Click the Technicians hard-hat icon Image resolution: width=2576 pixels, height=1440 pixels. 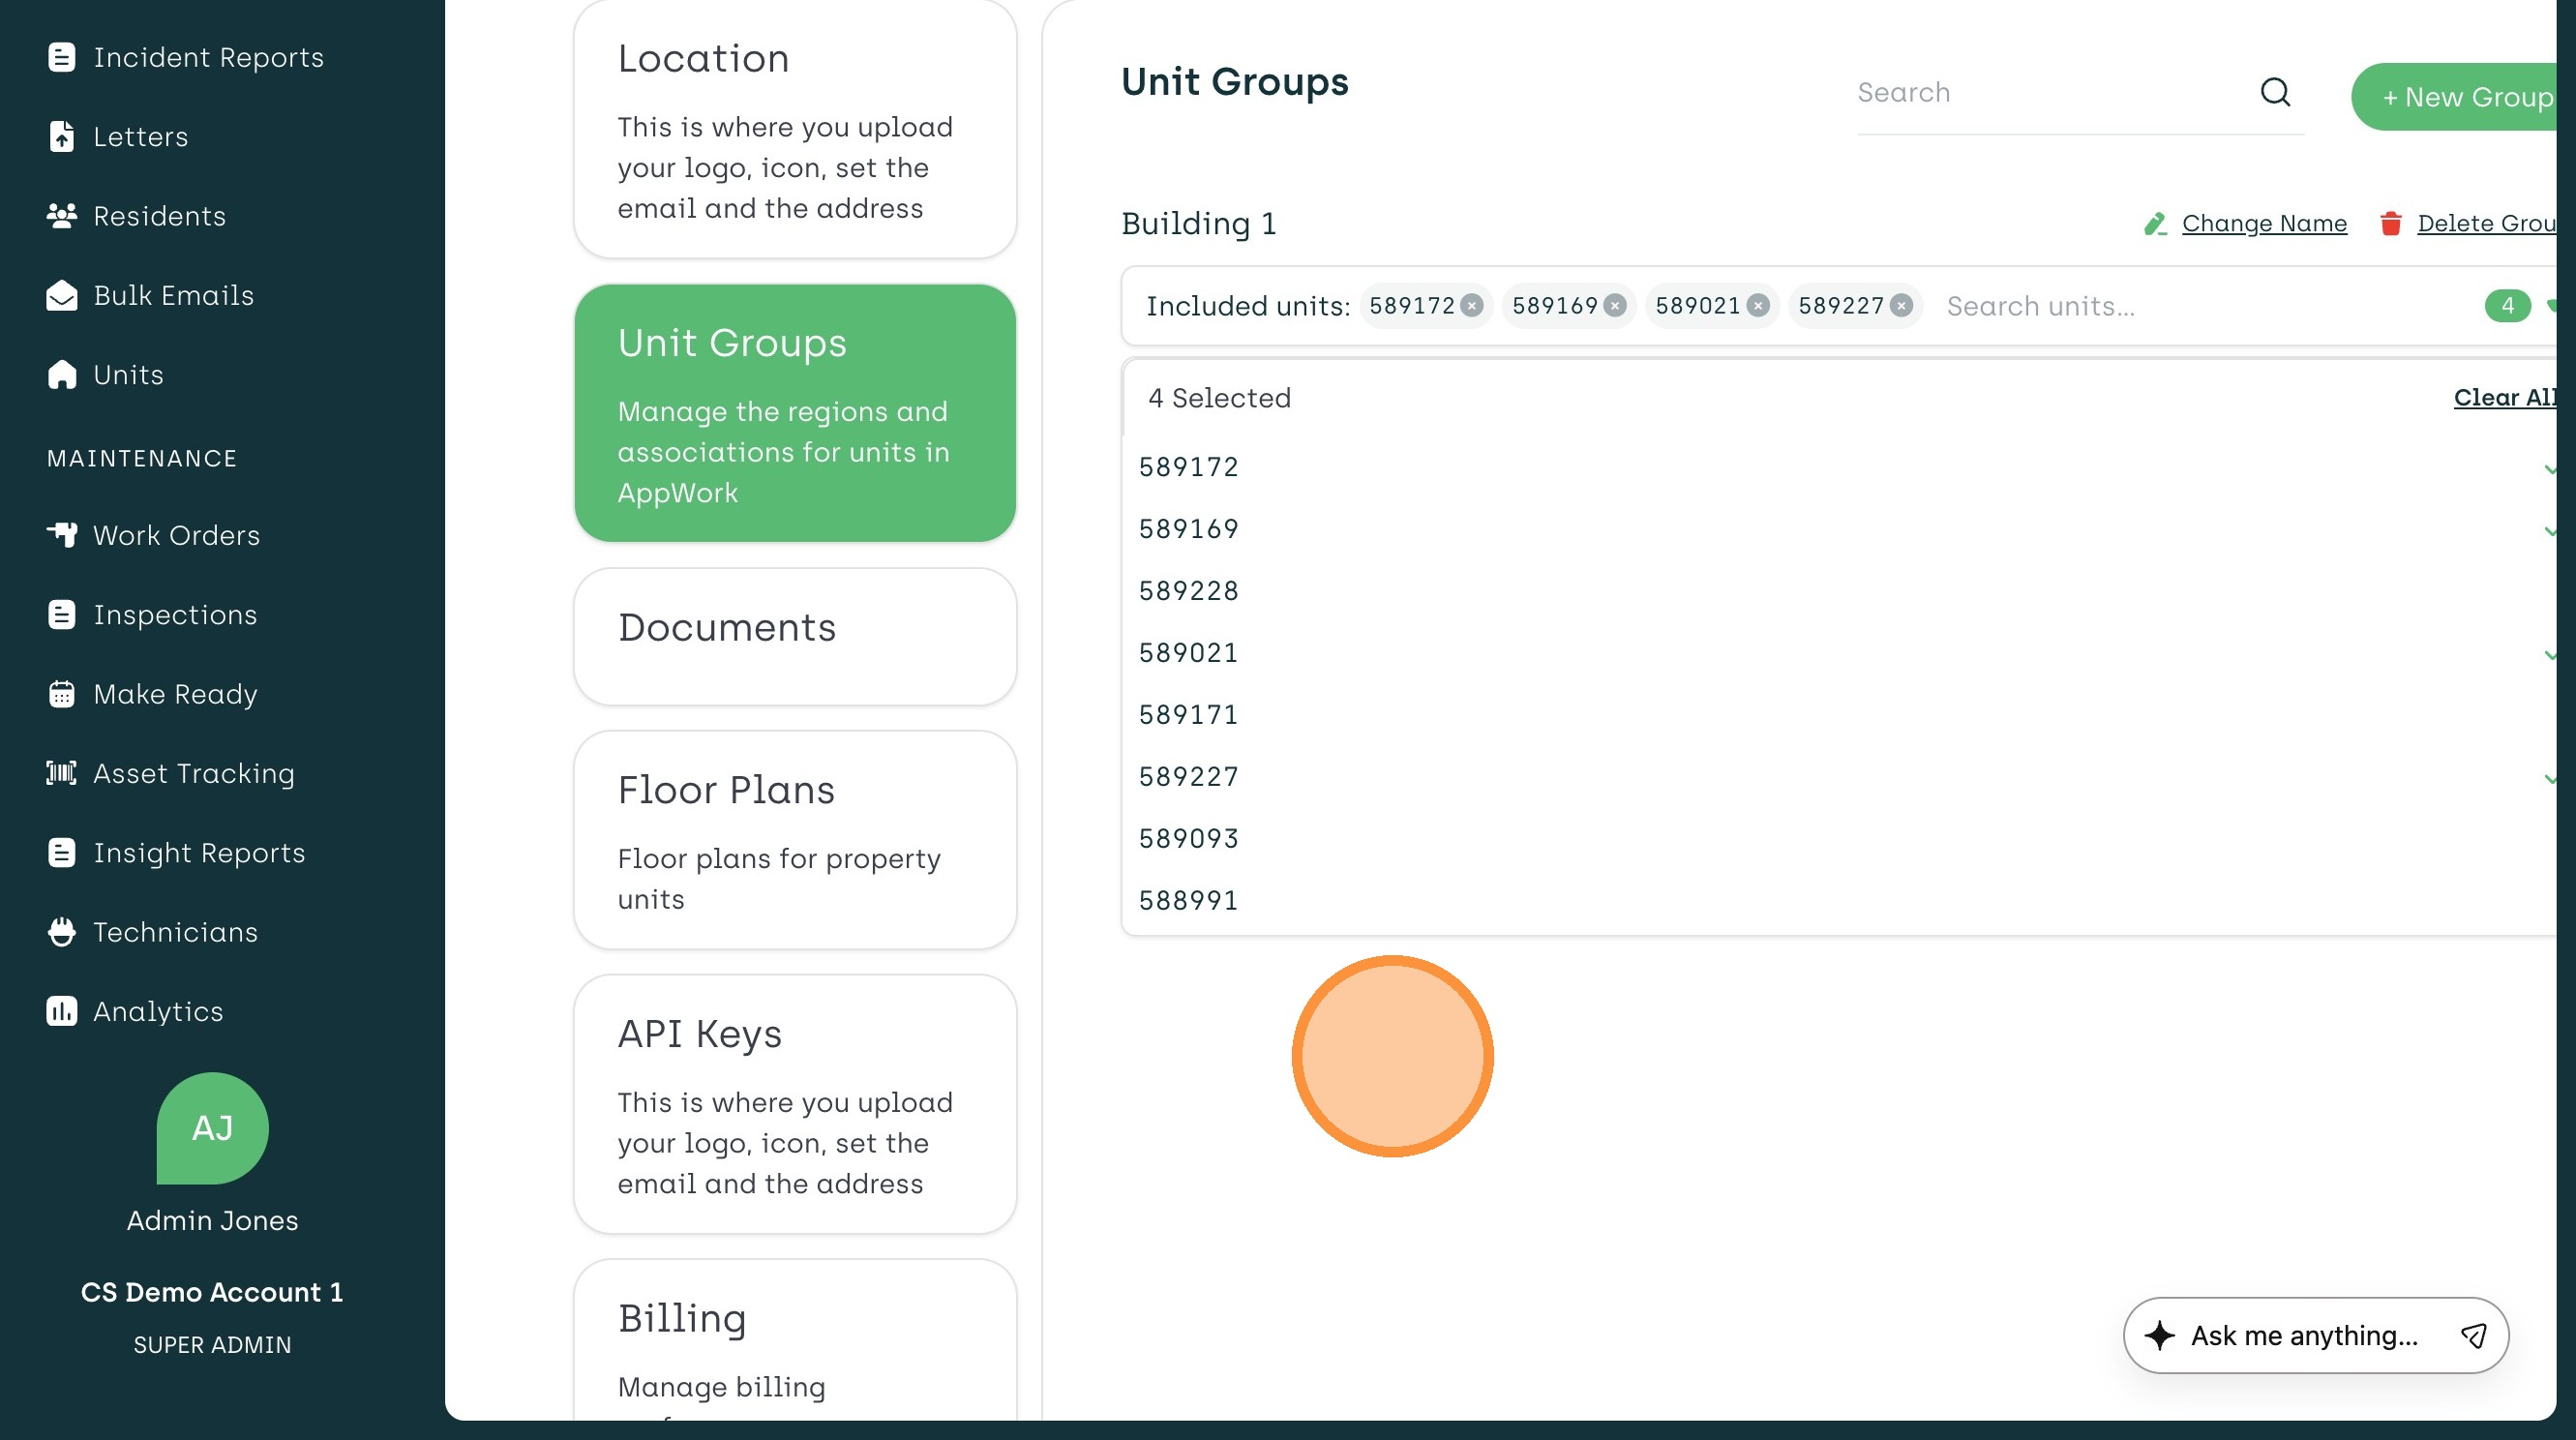(61, 932)
